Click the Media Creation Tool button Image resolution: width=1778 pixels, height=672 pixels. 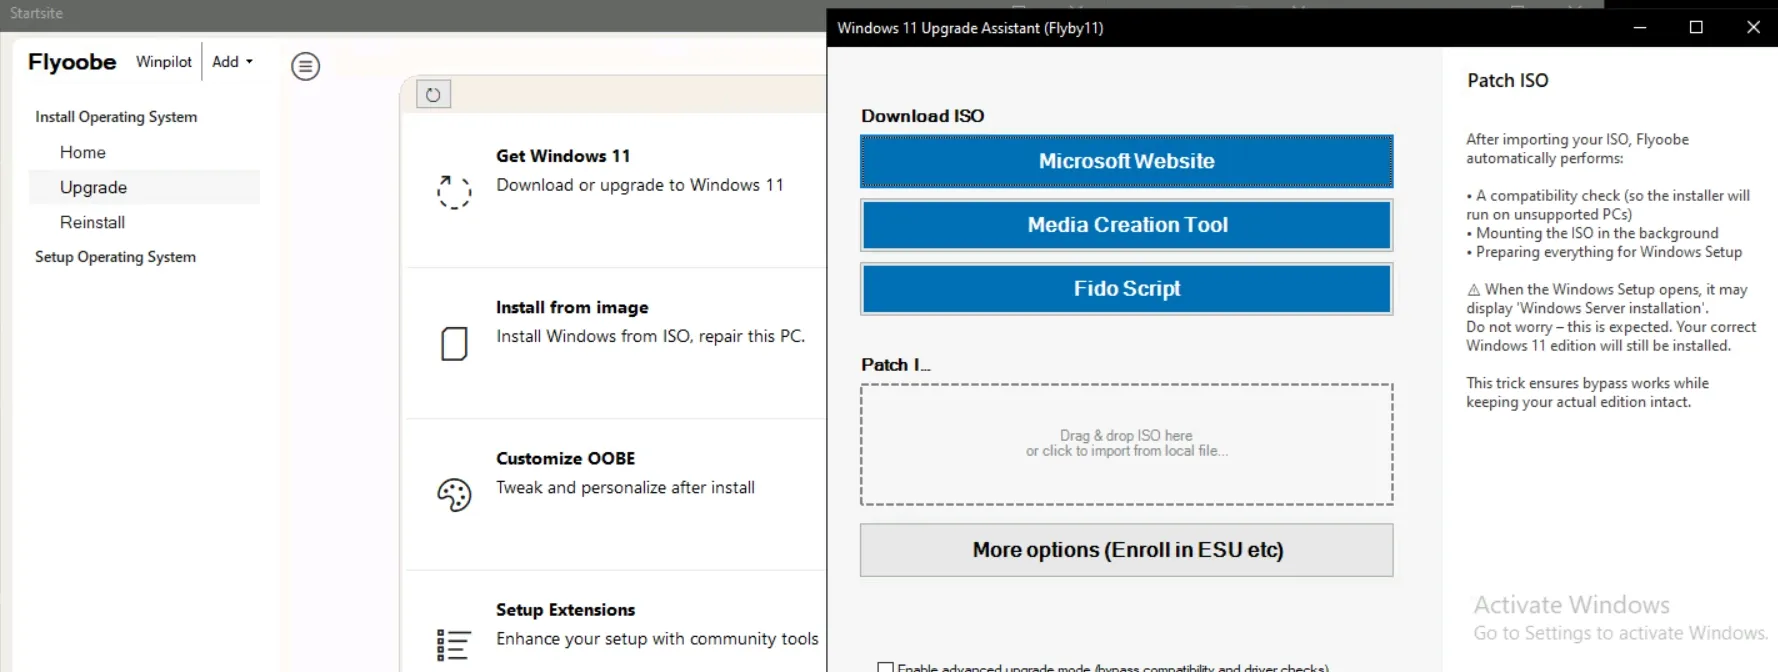[x=1126, y=225]
